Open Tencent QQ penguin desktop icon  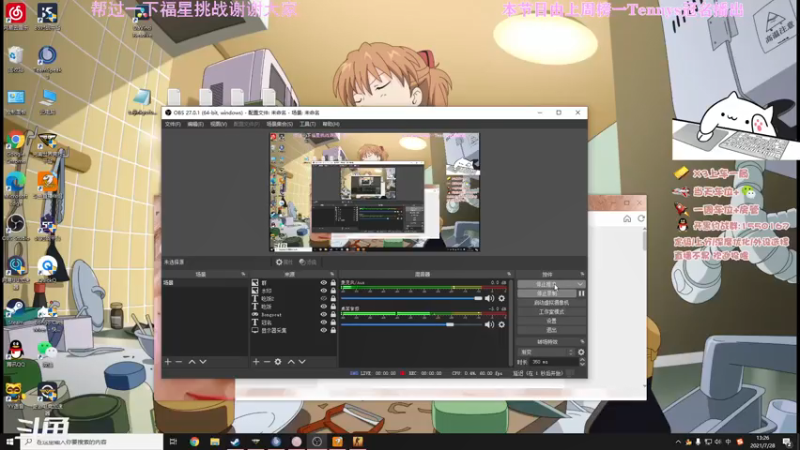(16, 354)
